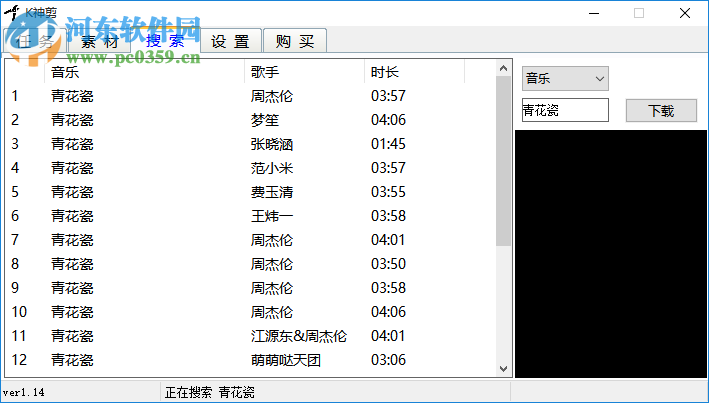Close the K神剪 window
The width and height of the screenshot is (709, 403).
(x=685, y=13)
